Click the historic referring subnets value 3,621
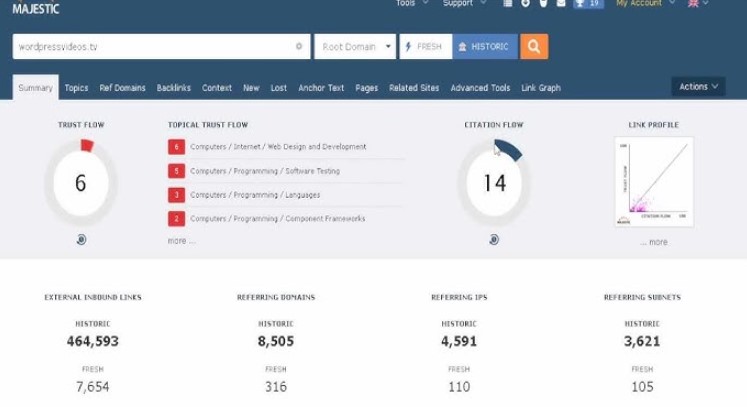The image size is (747, 407). tap(642, 341)
